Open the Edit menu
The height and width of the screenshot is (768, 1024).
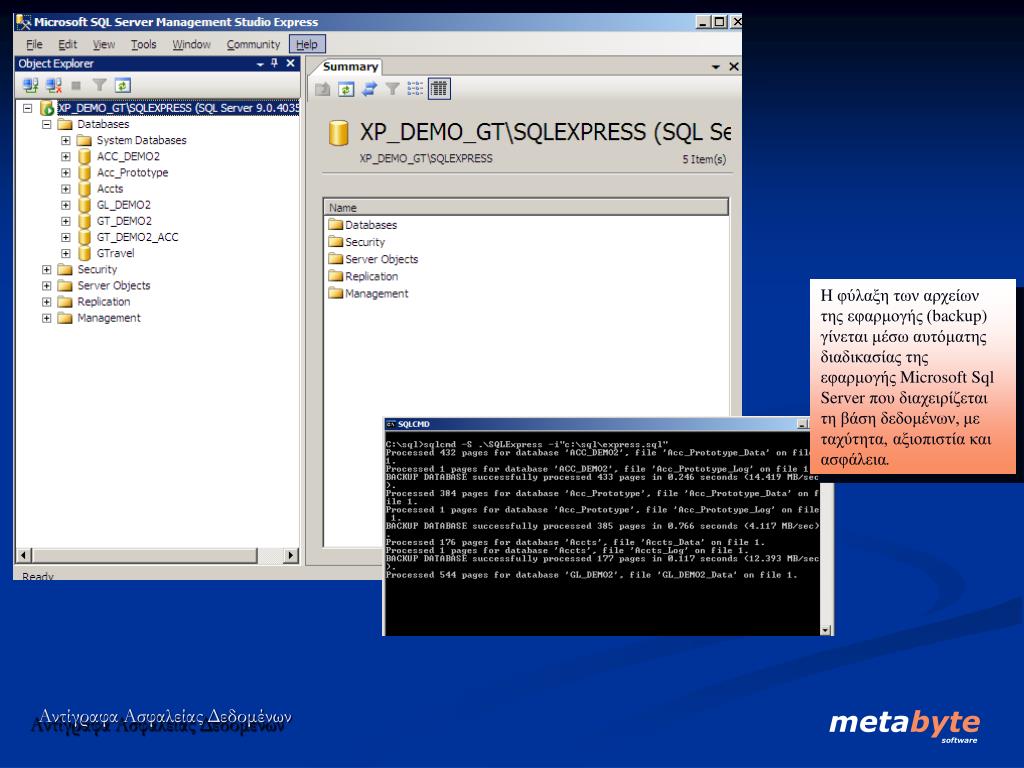click(67, 44)
